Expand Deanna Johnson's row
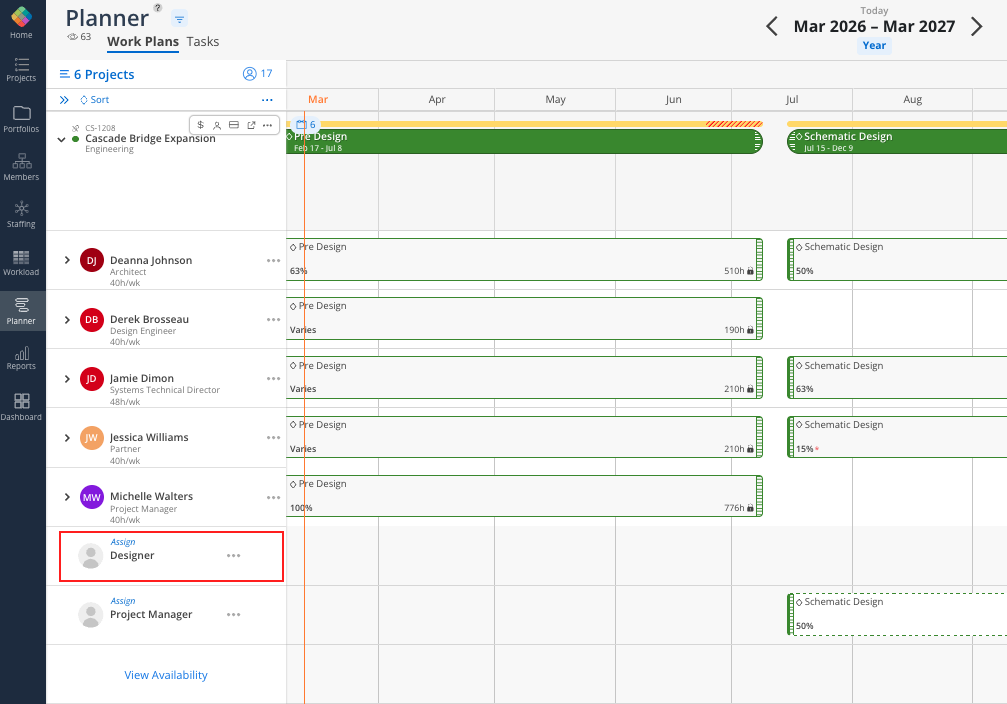 tap(67, 260)
